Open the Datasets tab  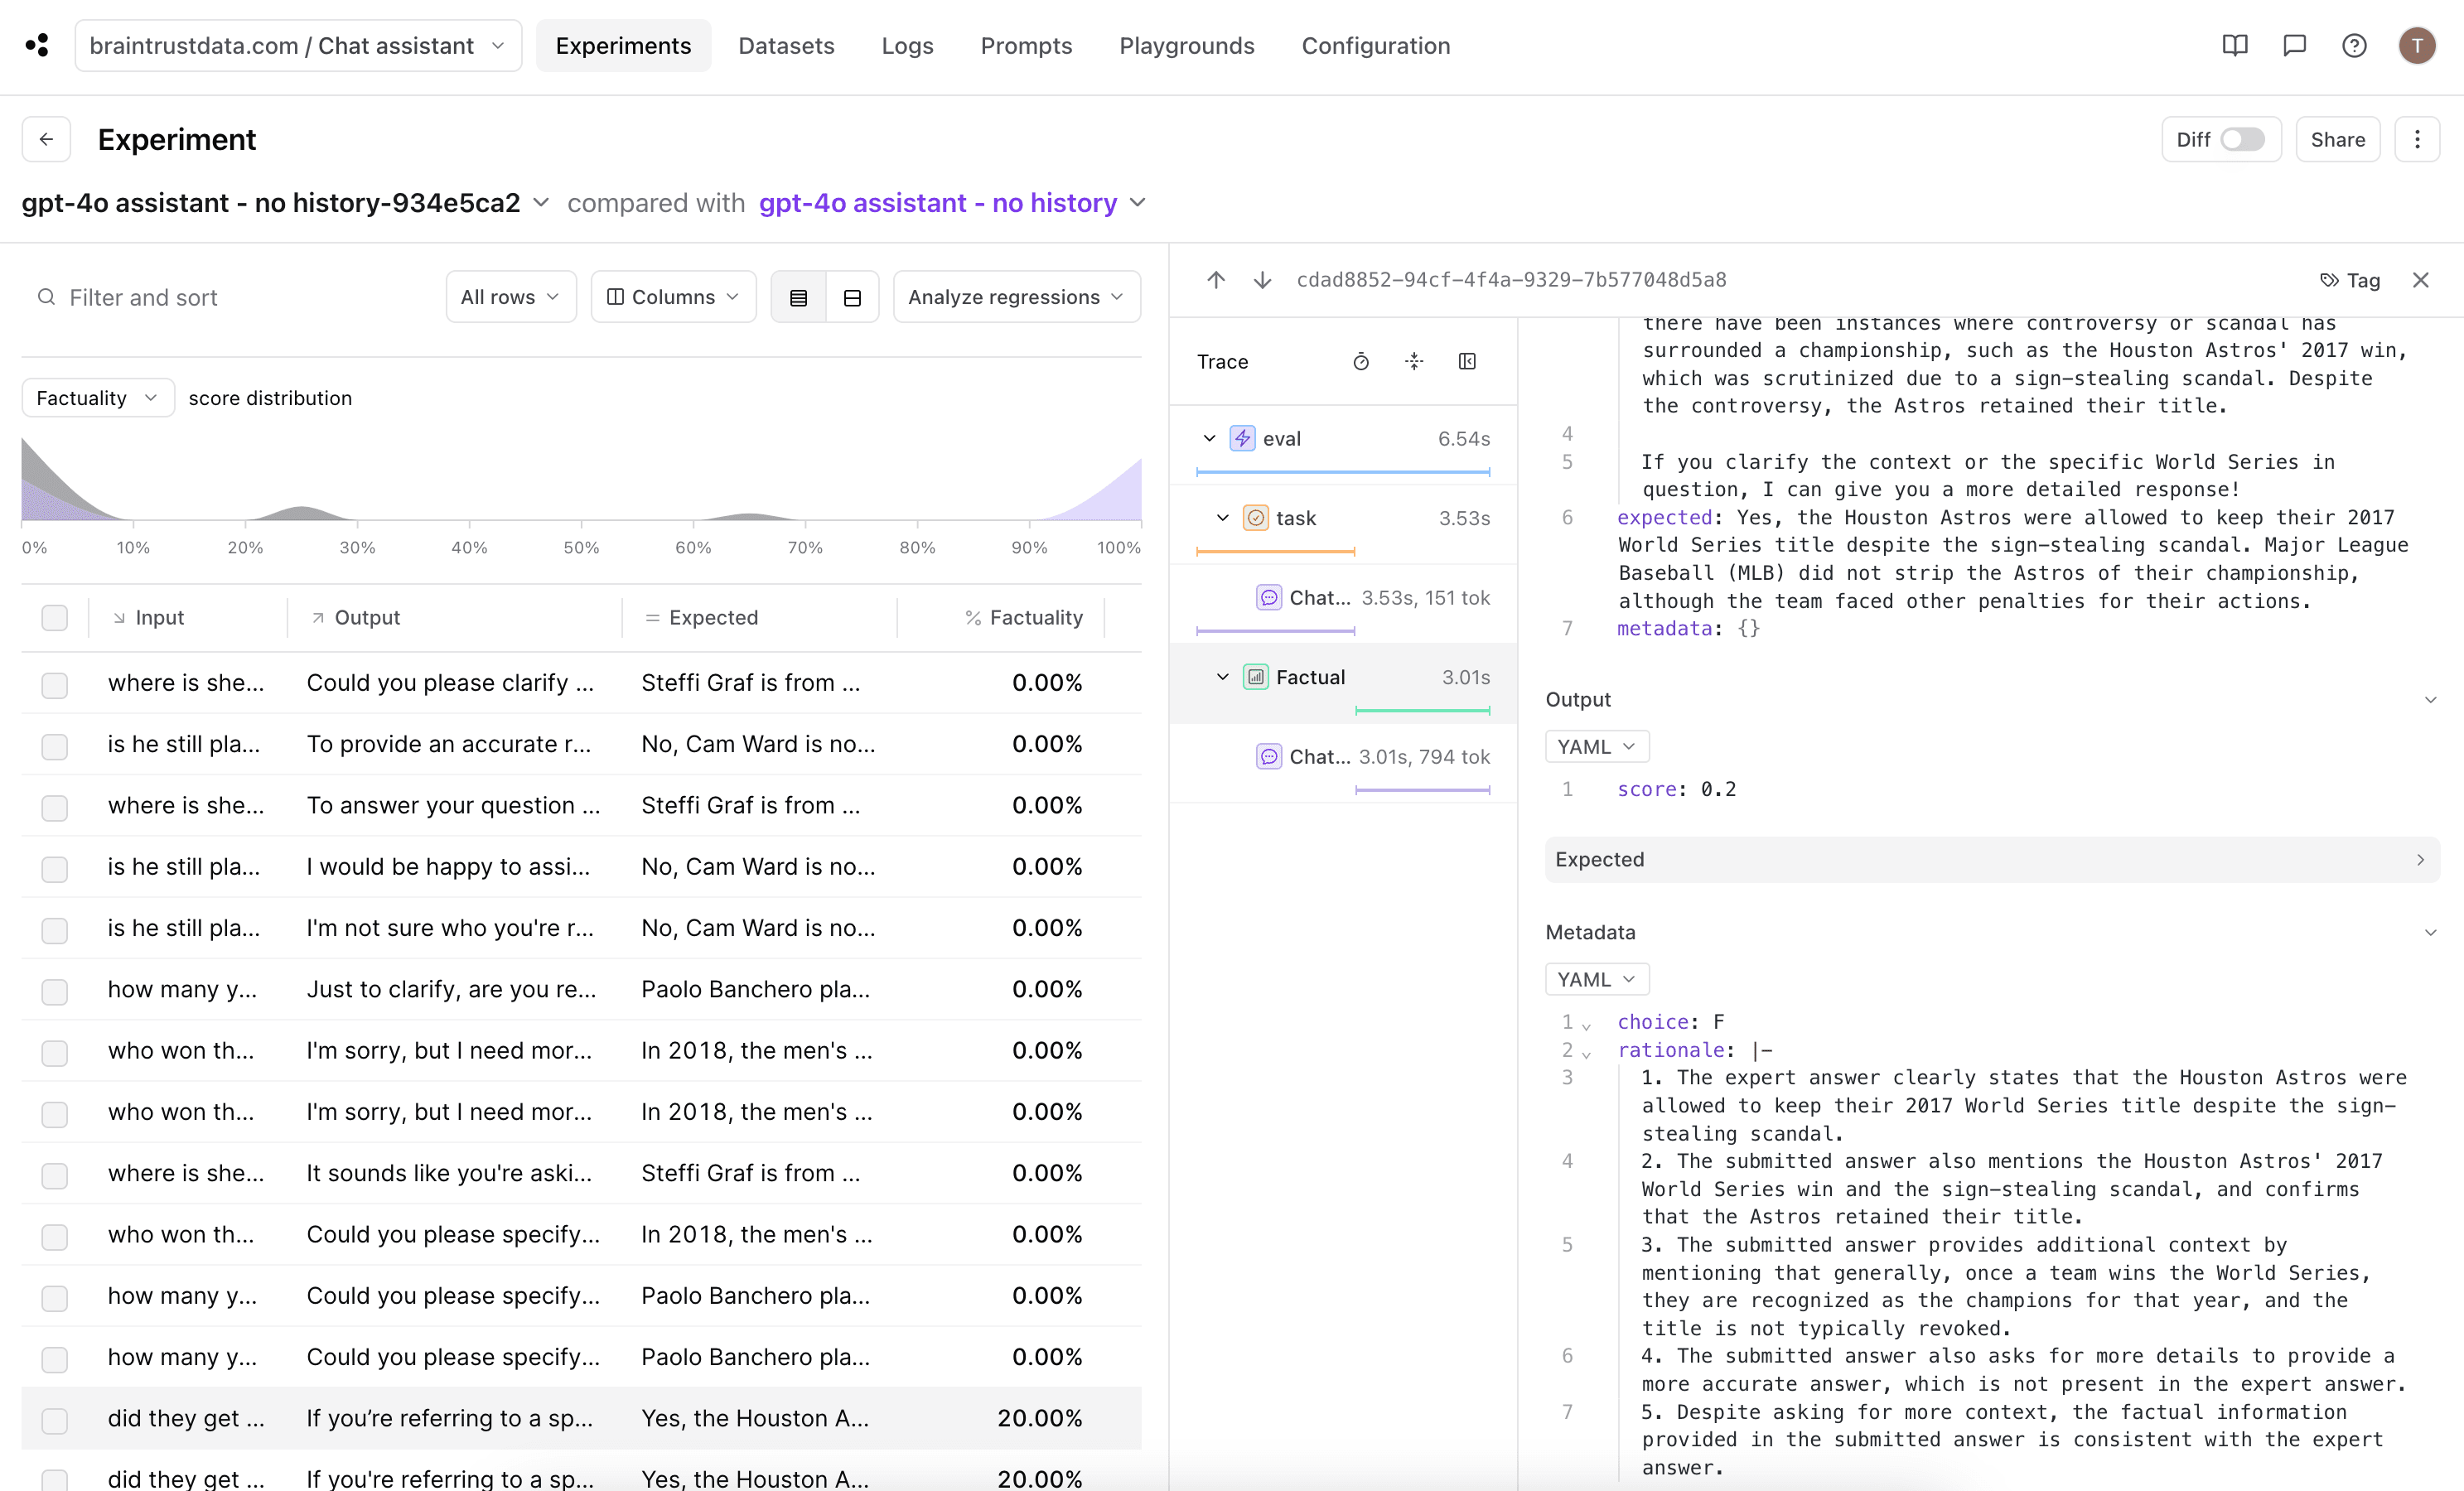coord(786,46)
